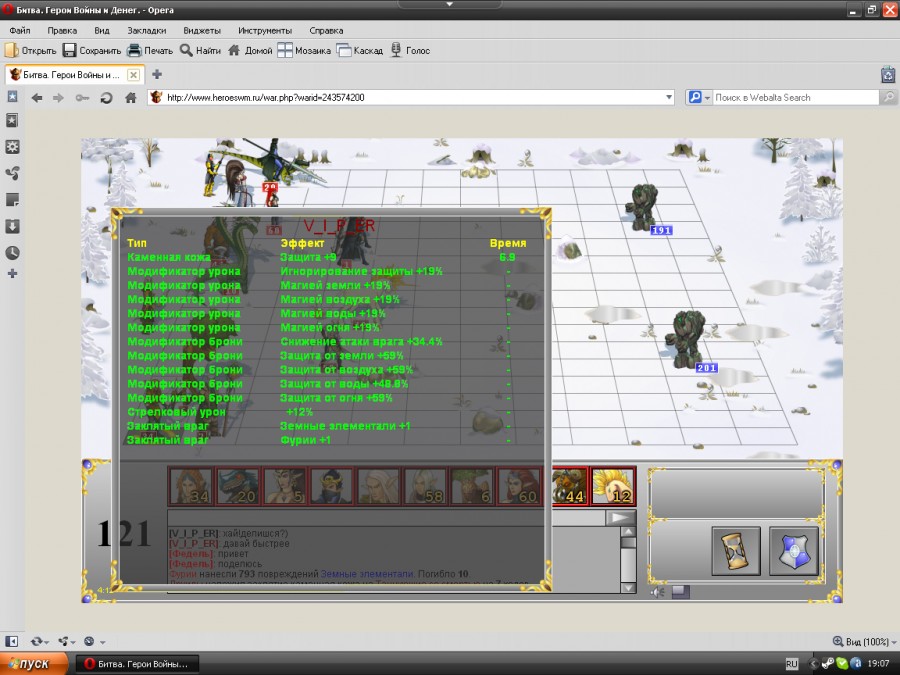Click the hourglass wait button
This screenshot has width=900, height=675.
(x=736, y=550)
